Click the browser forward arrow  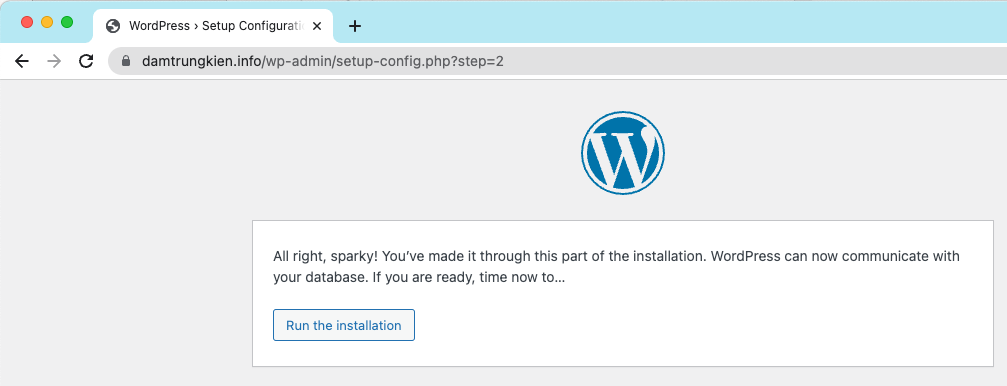tap(55, 61)
